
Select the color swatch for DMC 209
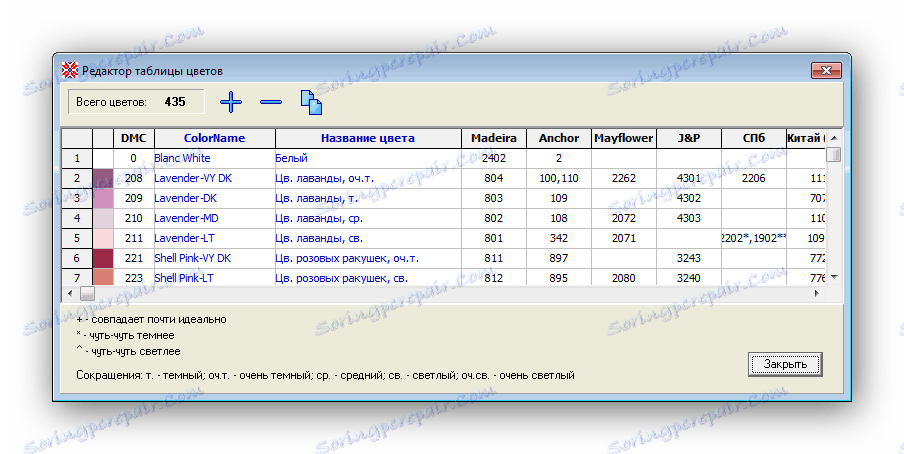(x=103, y=198)
